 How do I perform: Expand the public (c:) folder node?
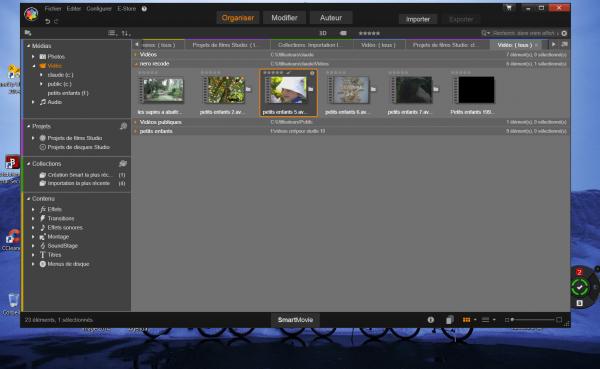(42, 84)
